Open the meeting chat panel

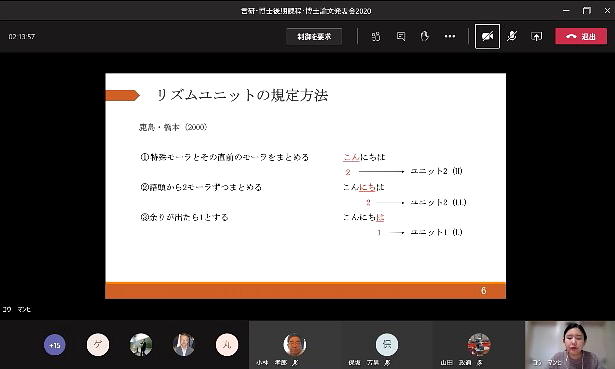[x=400, y=37]
